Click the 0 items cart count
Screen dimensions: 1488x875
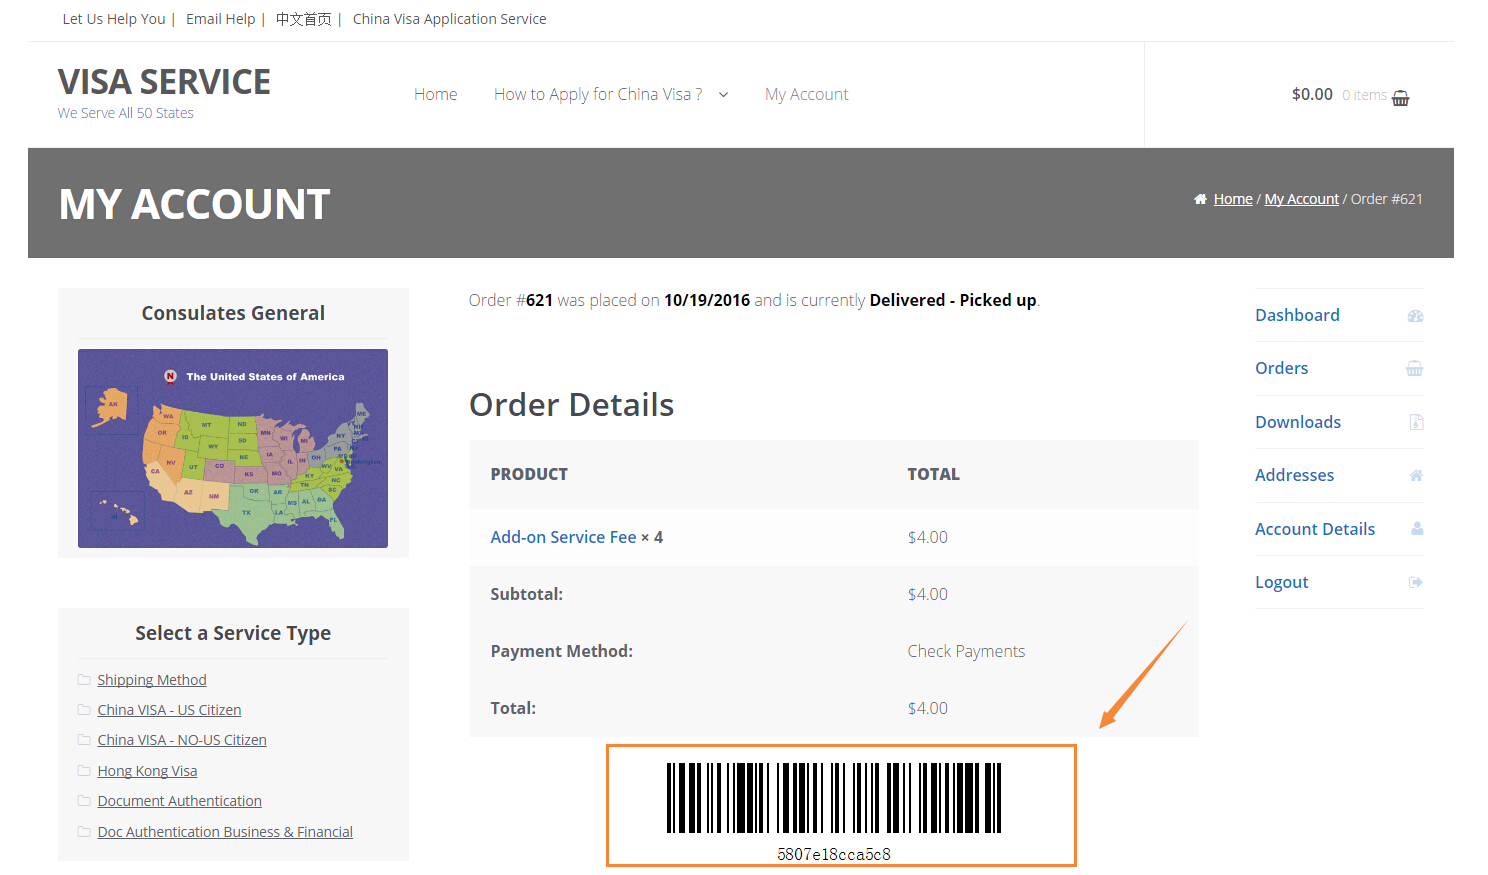coord(1364,95)
